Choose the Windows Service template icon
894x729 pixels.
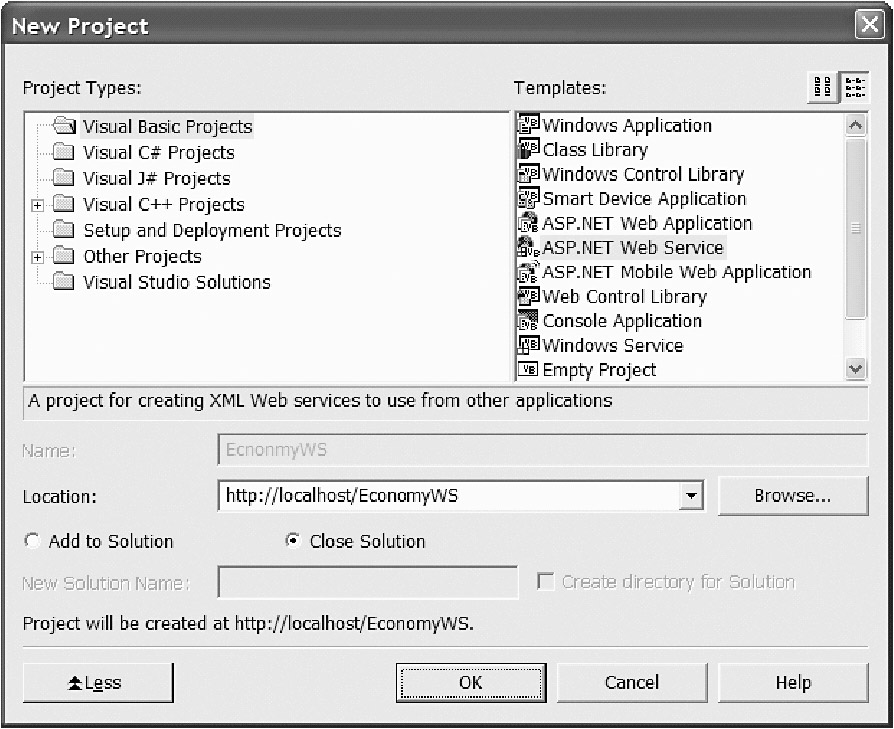pyautogui.click(x=528, y=345)
